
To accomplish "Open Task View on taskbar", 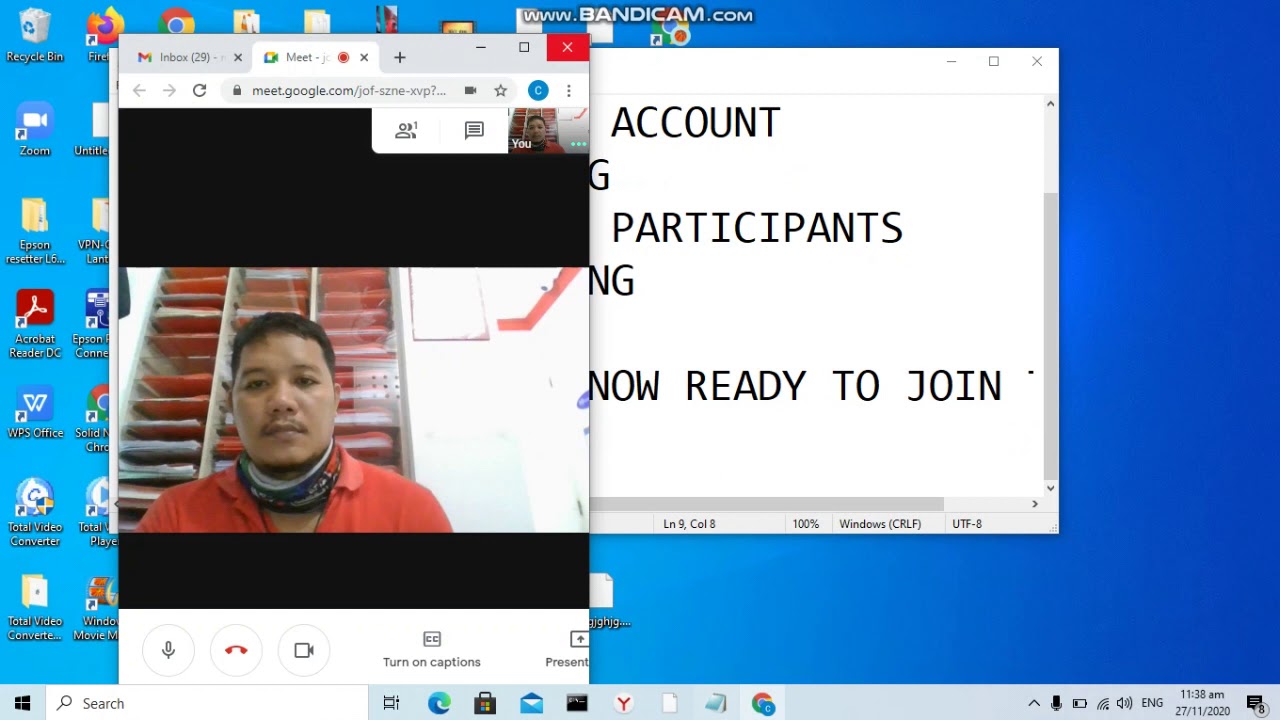I will (x=391, y=703).
